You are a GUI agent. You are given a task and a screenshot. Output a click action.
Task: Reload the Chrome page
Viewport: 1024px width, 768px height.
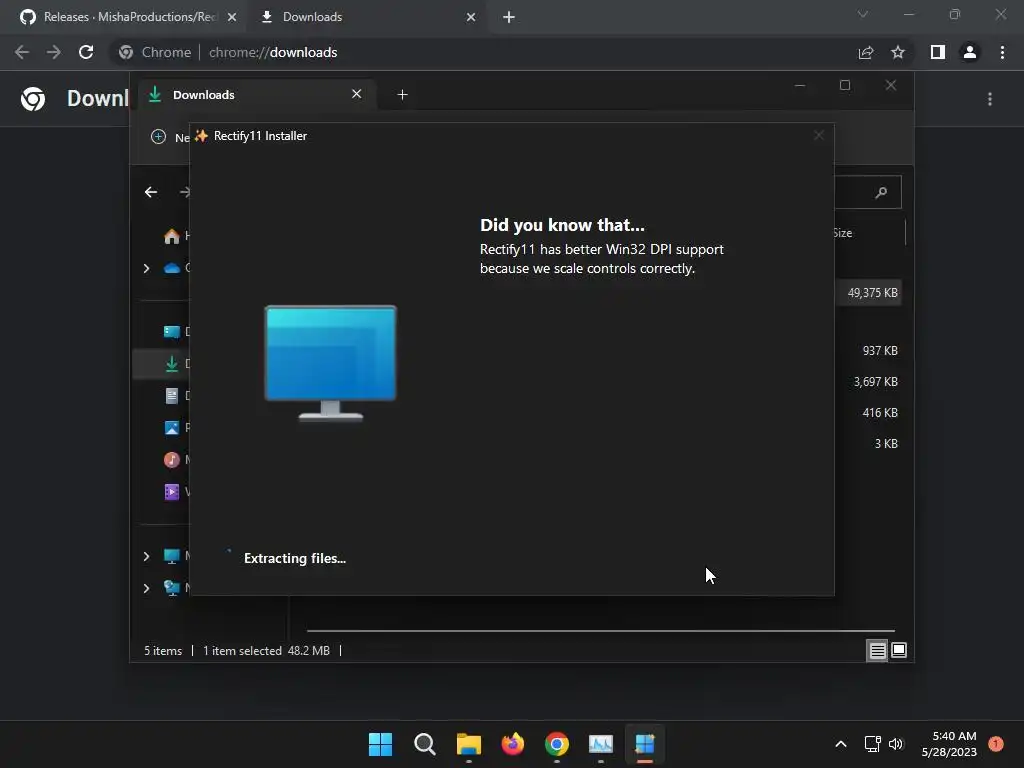coord(86,52)
